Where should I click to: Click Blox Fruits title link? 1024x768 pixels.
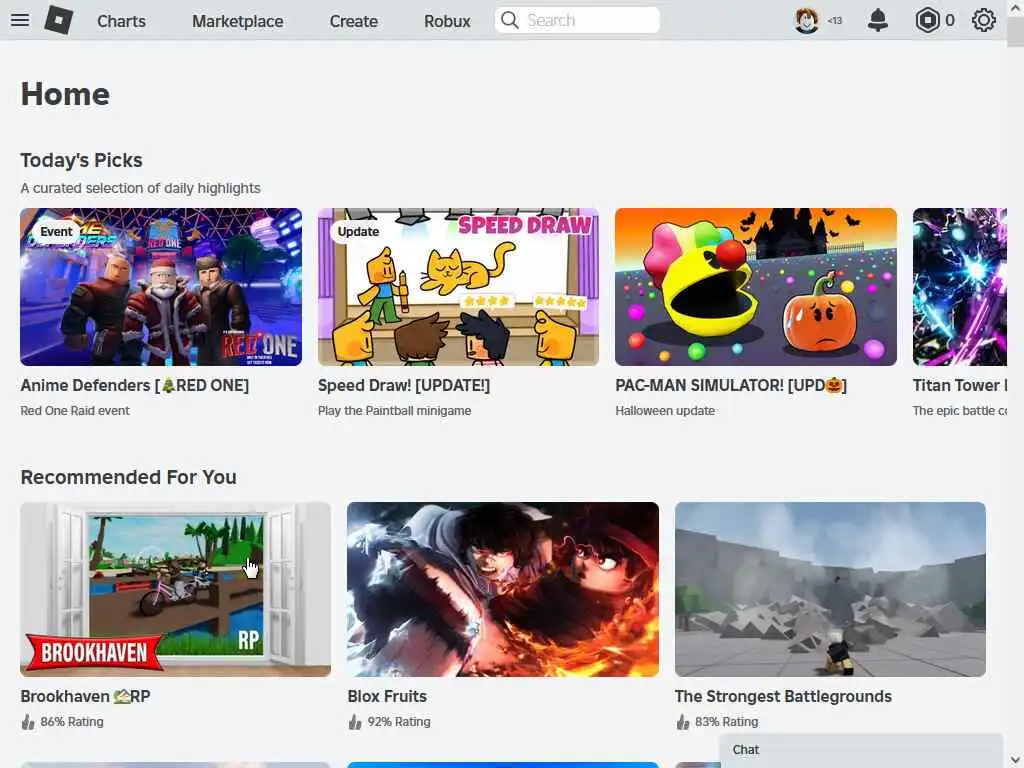tap(387, 696)
